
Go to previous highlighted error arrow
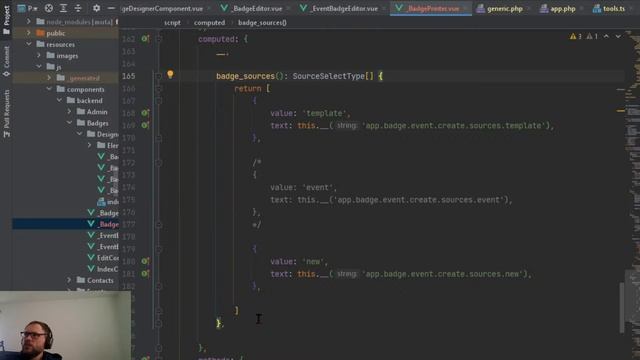pyautogui.click(x=606, y=37)
